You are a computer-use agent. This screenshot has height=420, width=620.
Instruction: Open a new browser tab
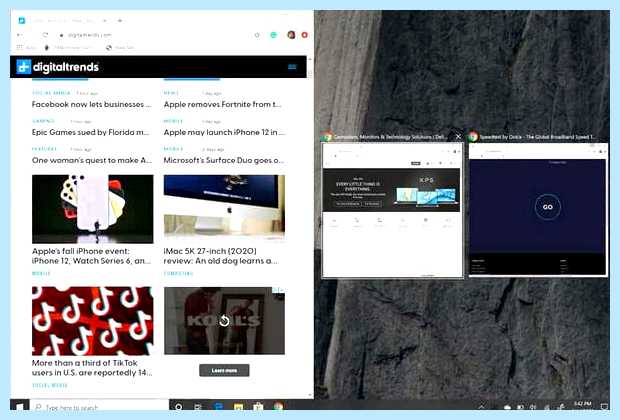[120, 21]
